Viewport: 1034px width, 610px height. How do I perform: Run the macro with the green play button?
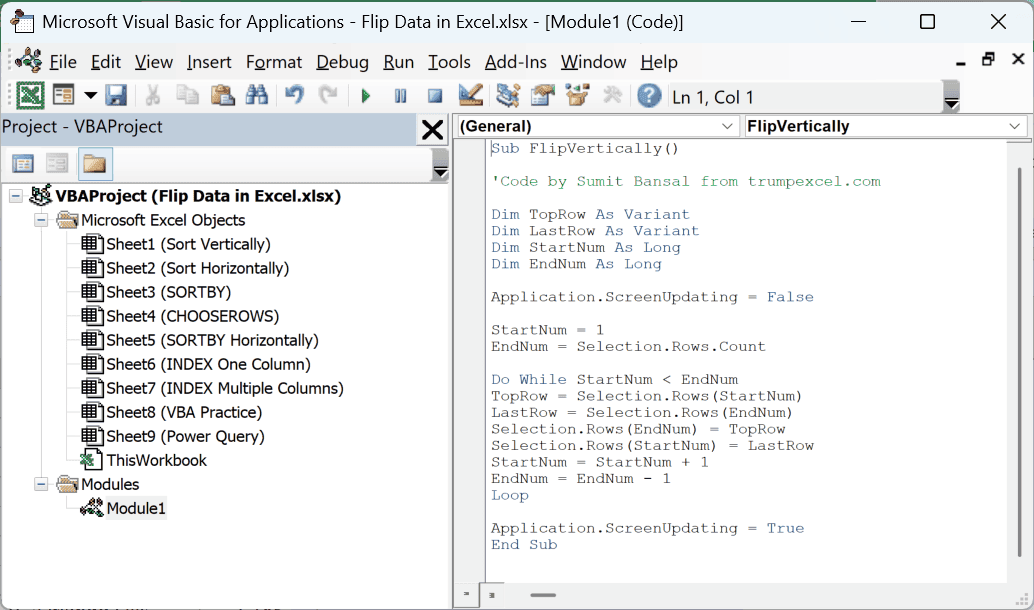(x=365, y=96)
